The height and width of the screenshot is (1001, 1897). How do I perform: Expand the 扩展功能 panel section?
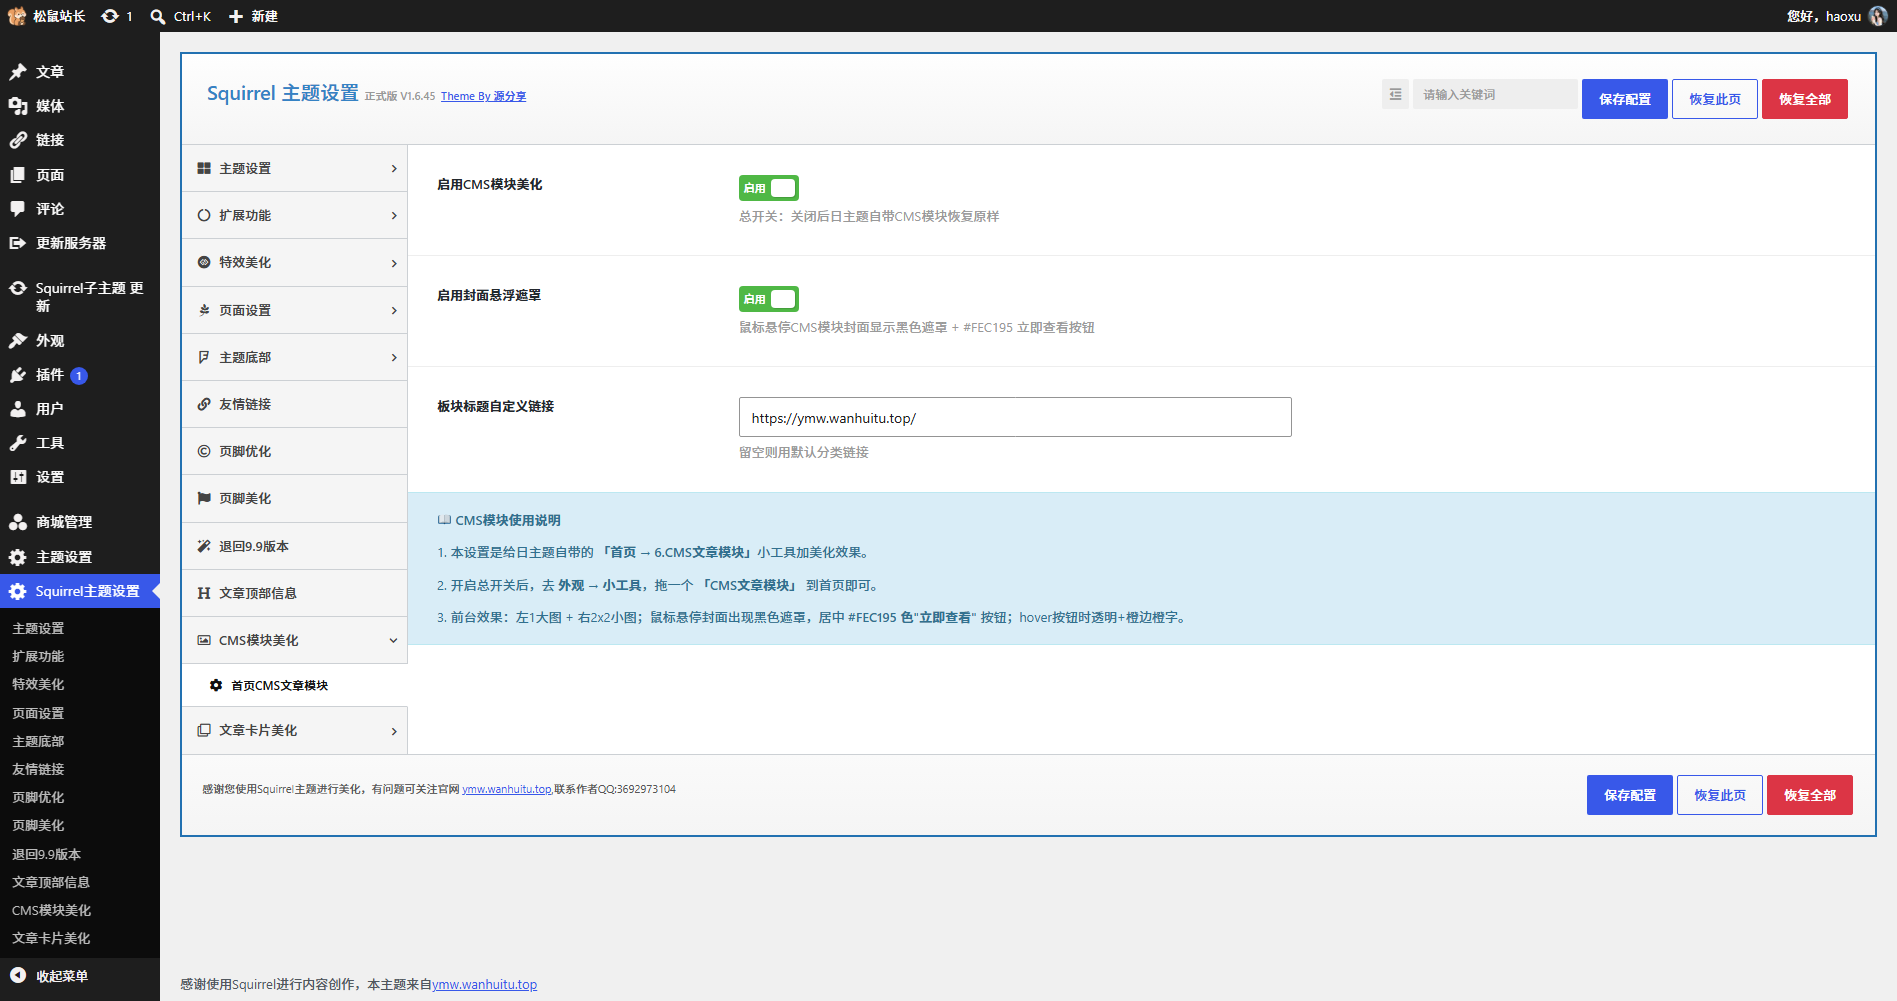295,215
